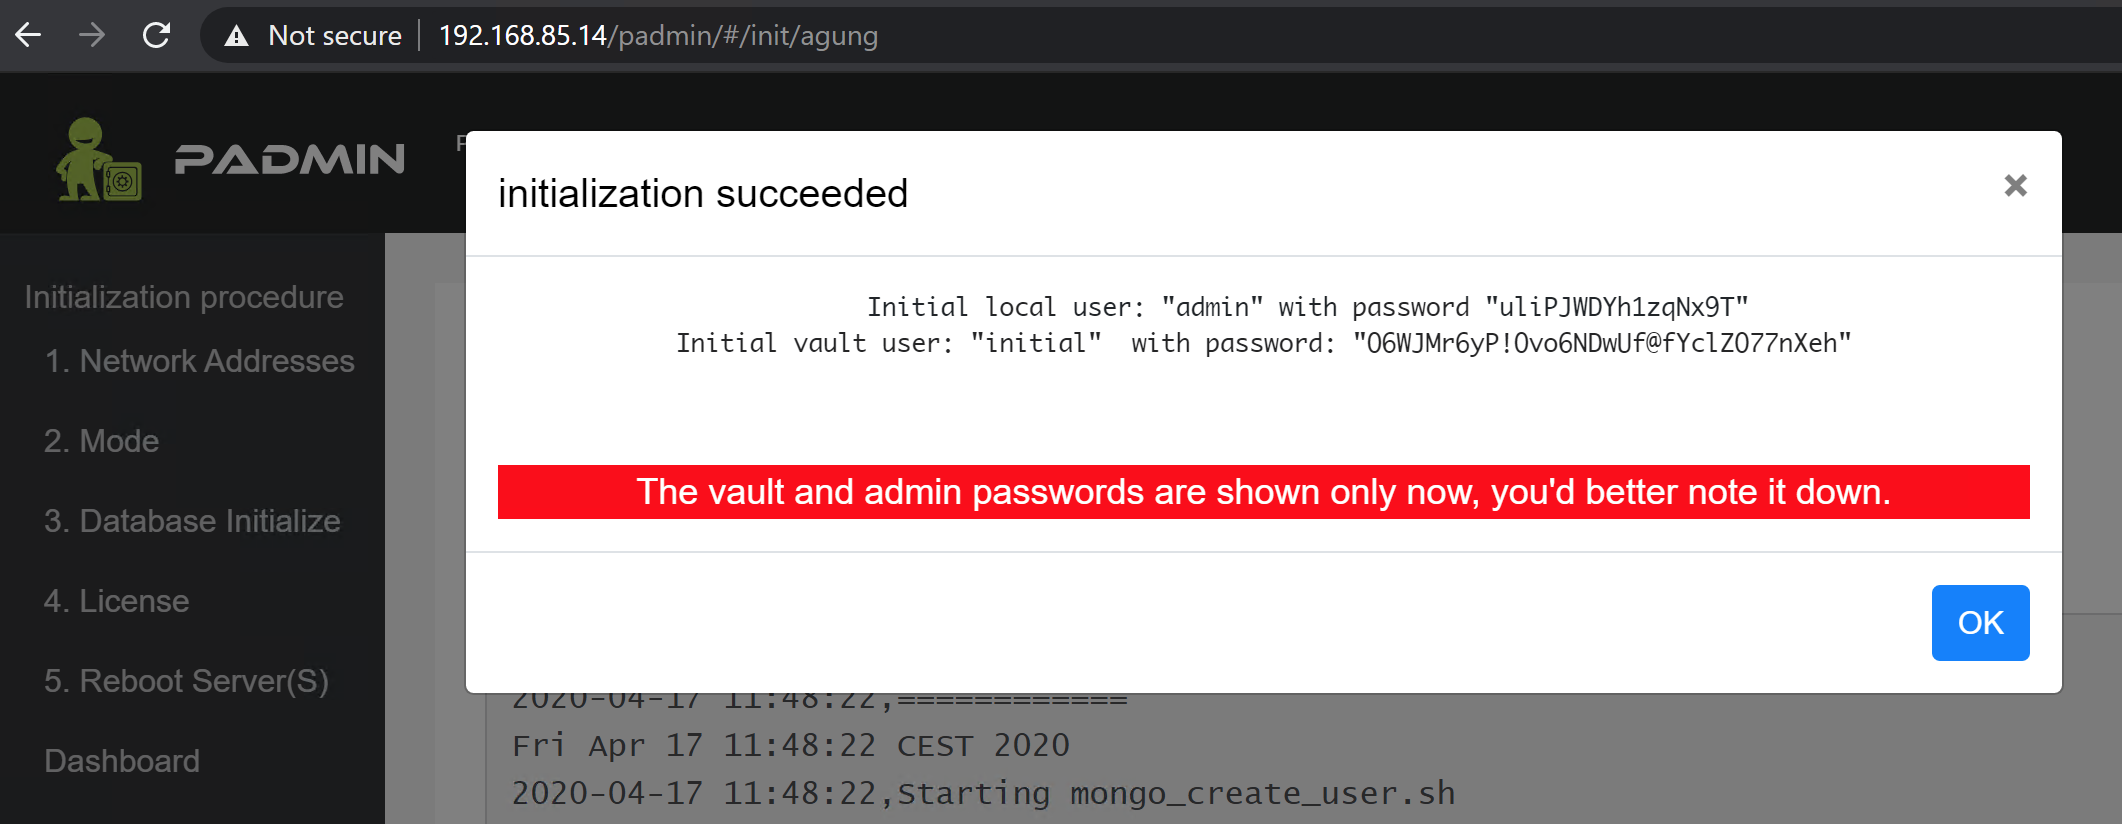The width and height of the screenshot is (2122, 824).
Task: Focus the address bar URL
Action: [658, 36]
